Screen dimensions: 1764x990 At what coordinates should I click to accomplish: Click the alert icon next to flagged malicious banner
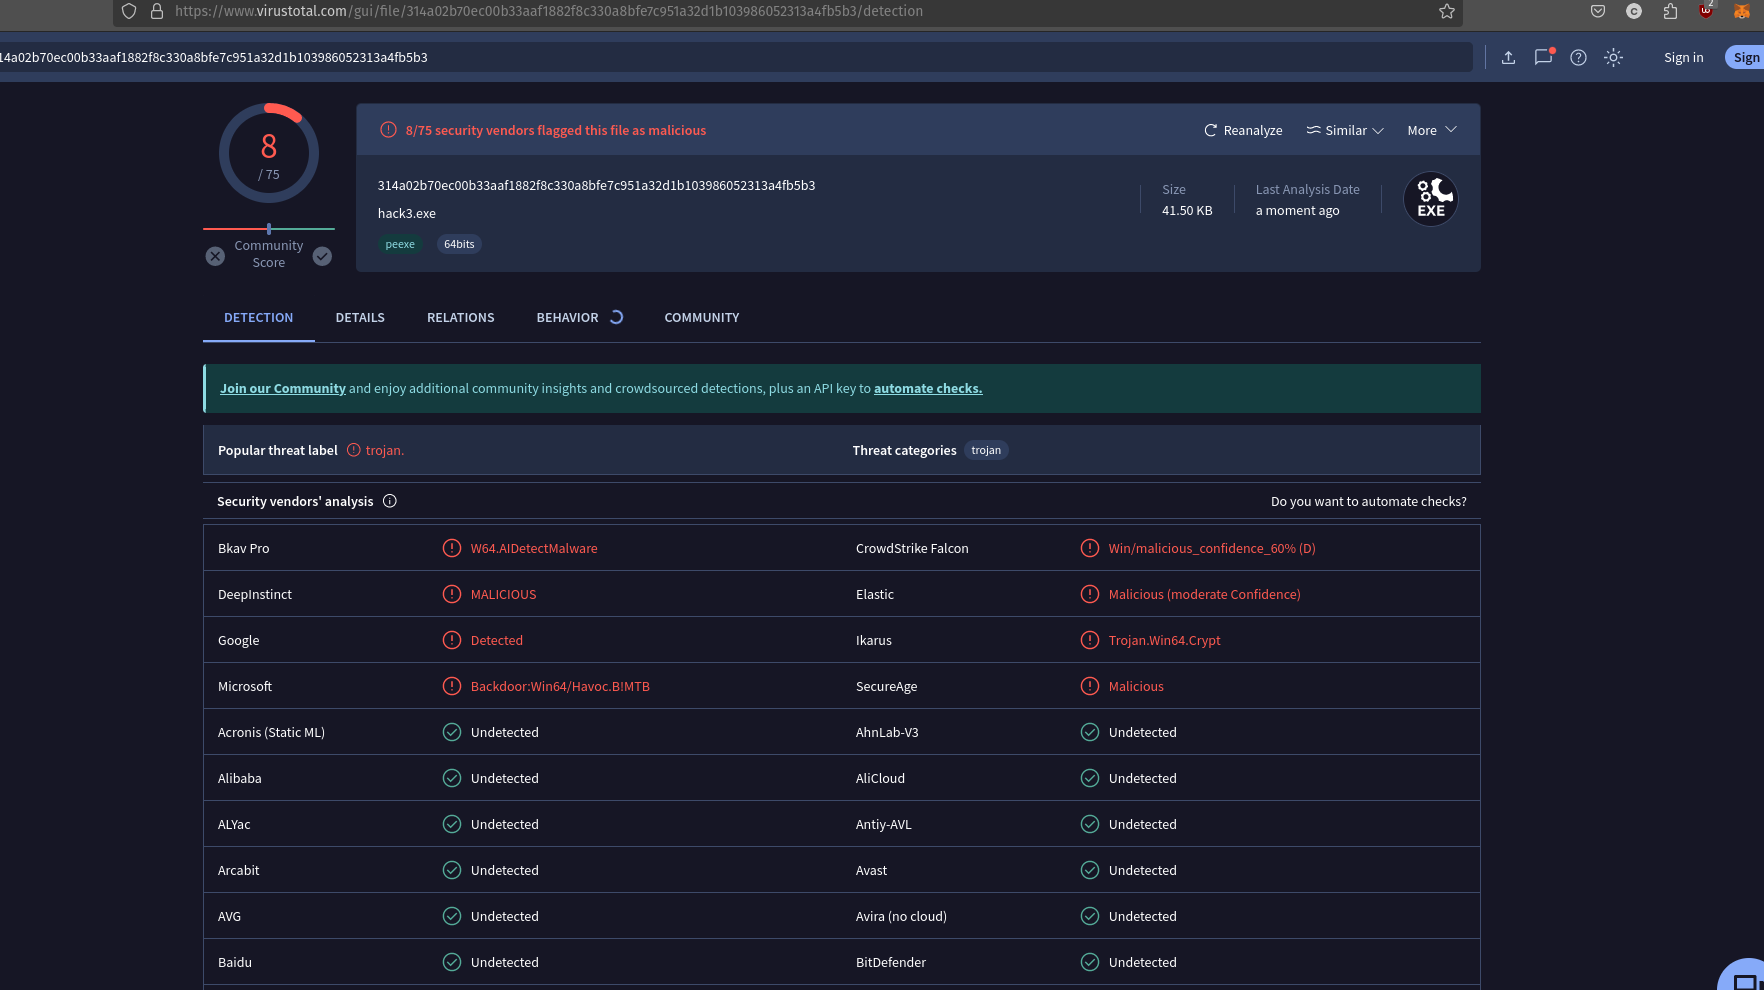click(388, 130)
